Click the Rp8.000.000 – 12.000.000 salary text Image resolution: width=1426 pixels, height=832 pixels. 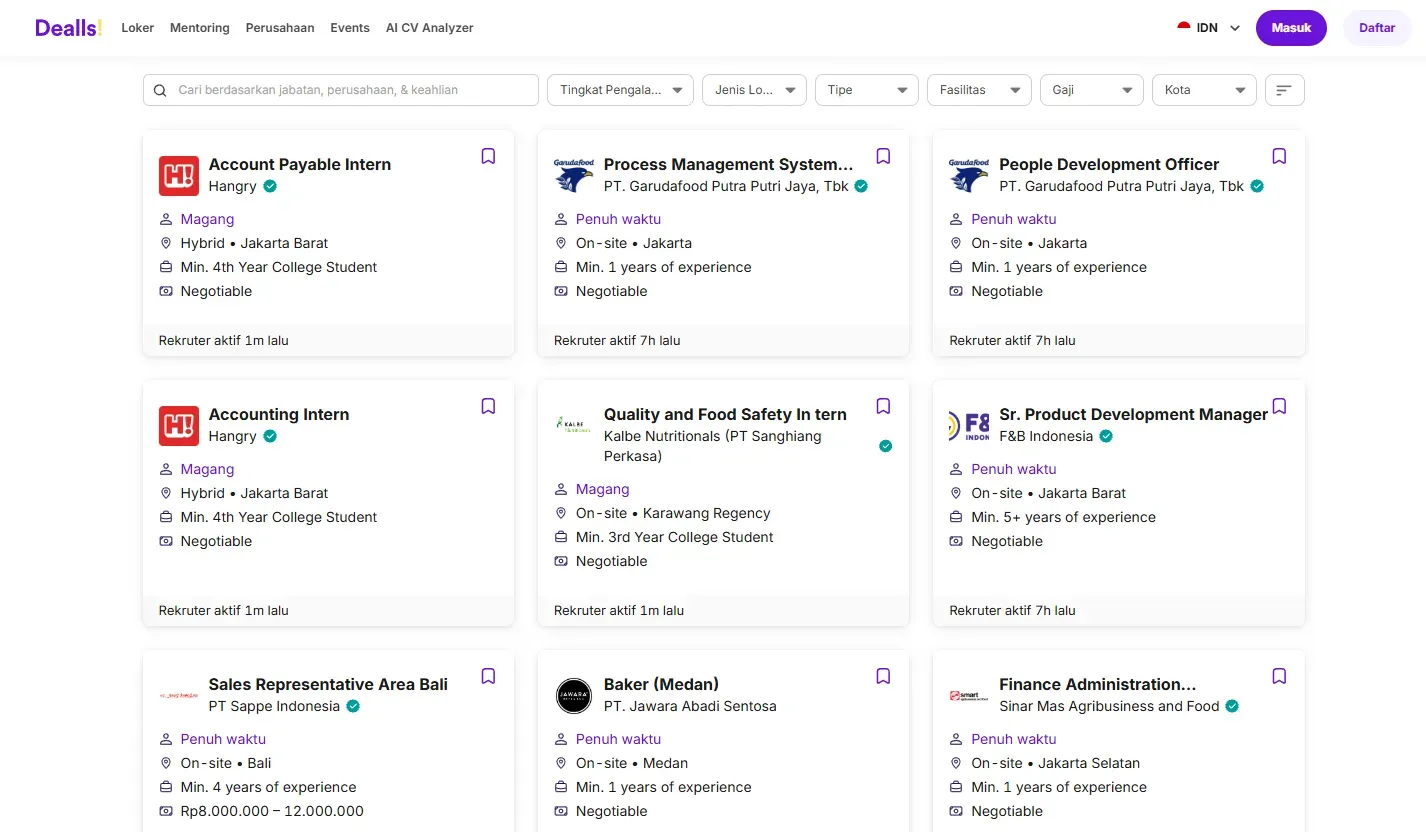pos(272,811)
